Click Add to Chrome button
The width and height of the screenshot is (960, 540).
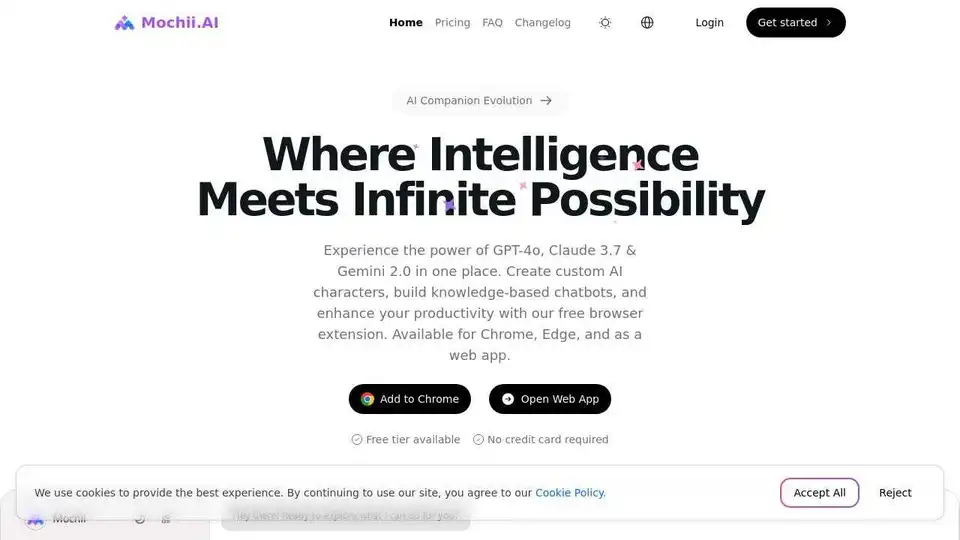pyautogui.click(x=410, y=399)
